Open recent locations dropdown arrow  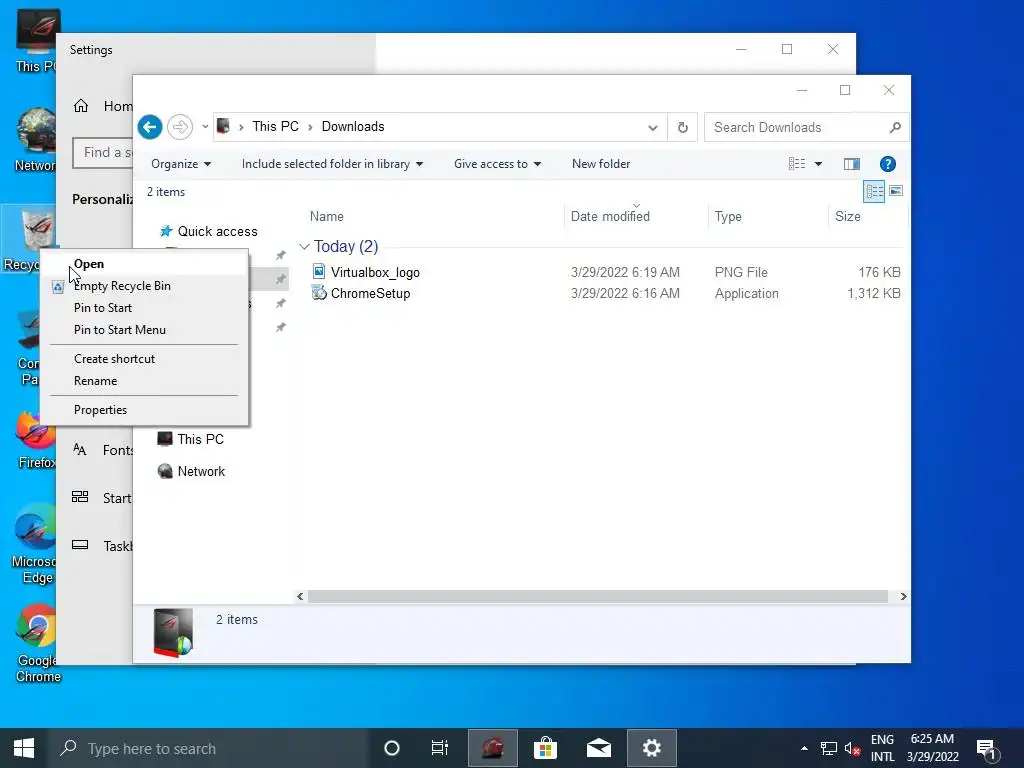[x=205, y=127]
